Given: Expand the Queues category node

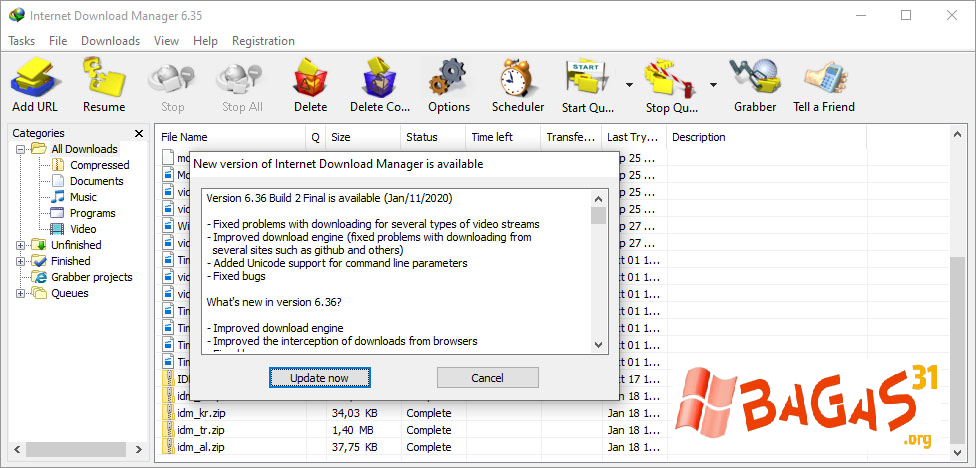Looking at the screenshot, I should 21,293.
